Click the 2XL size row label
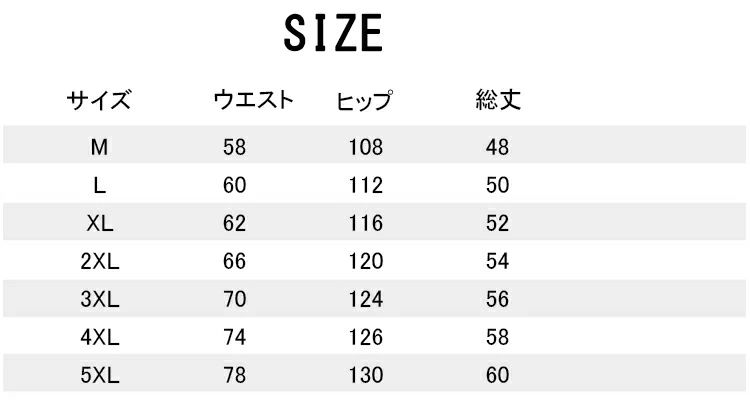750x409 pixels. (99, 261)
